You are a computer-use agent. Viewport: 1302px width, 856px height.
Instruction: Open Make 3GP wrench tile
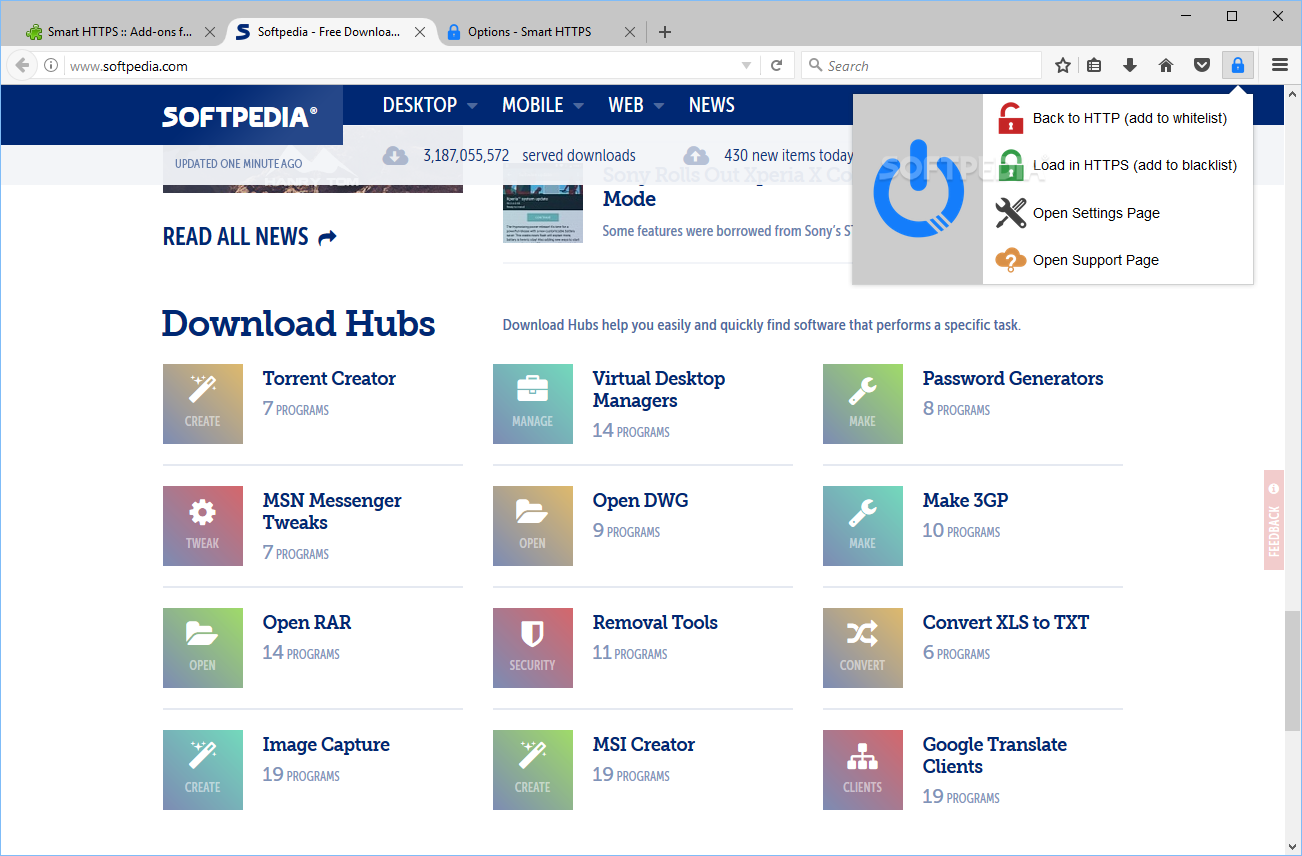(863, 526)
